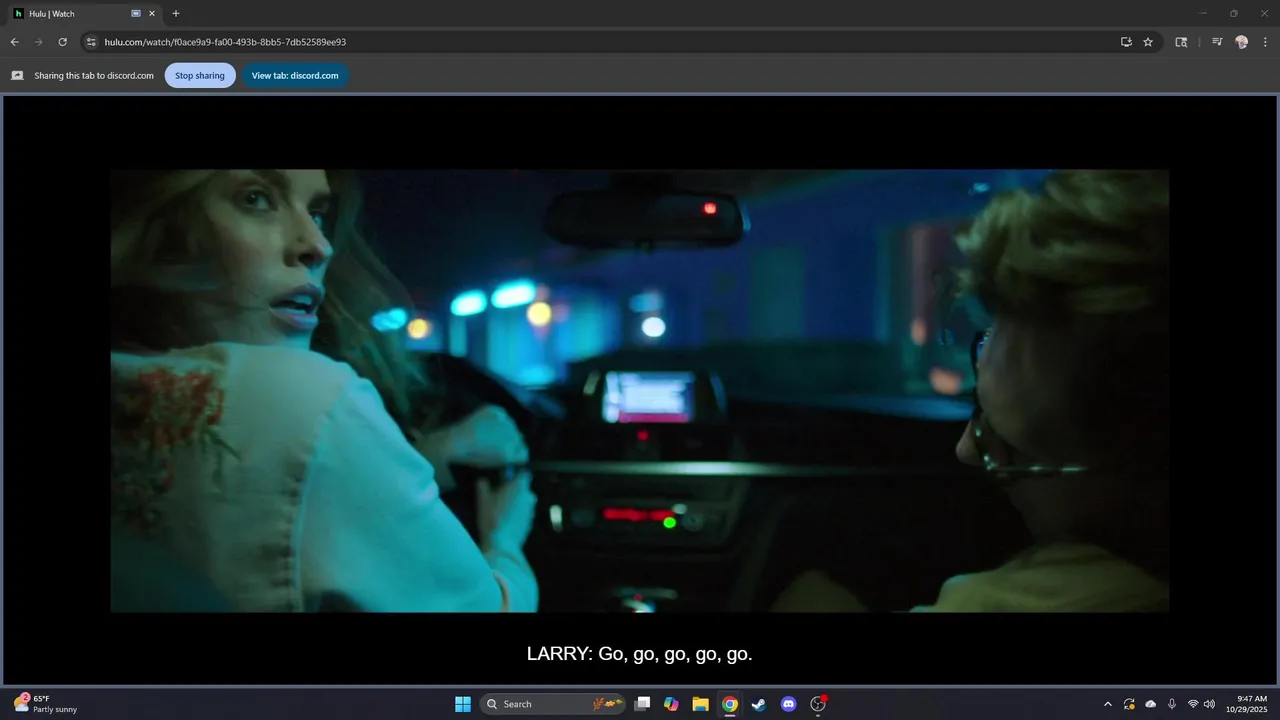Click the microphone tray icon

pyautogui.click(x=1172, y=704)
